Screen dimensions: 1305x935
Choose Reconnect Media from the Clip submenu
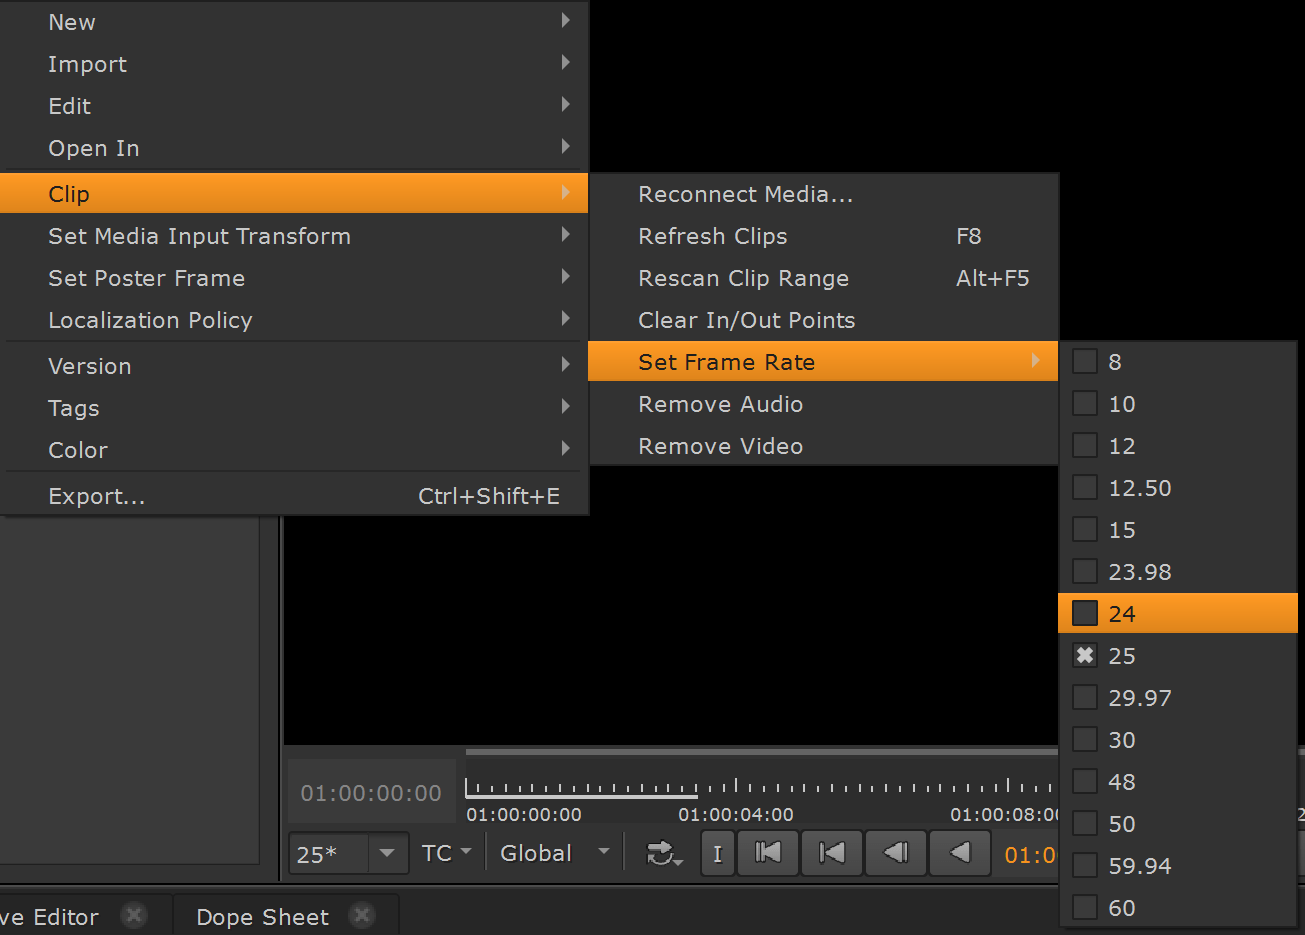(745, 194)
